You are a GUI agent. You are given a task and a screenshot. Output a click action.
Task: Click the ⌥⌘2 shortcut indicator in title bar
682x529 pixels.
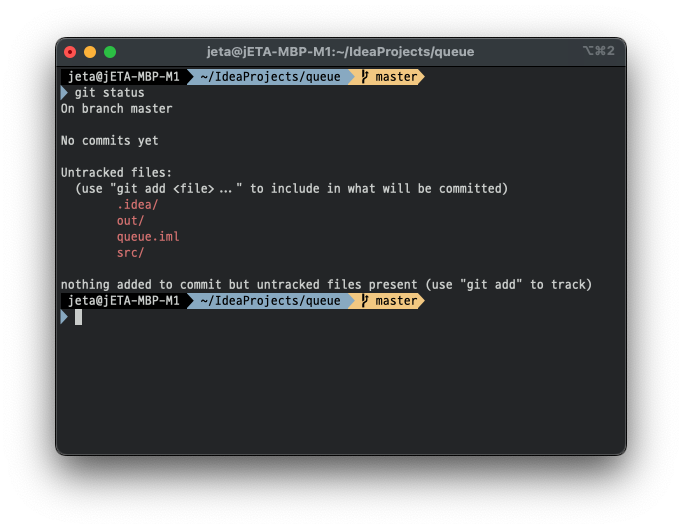pos(598,51)
